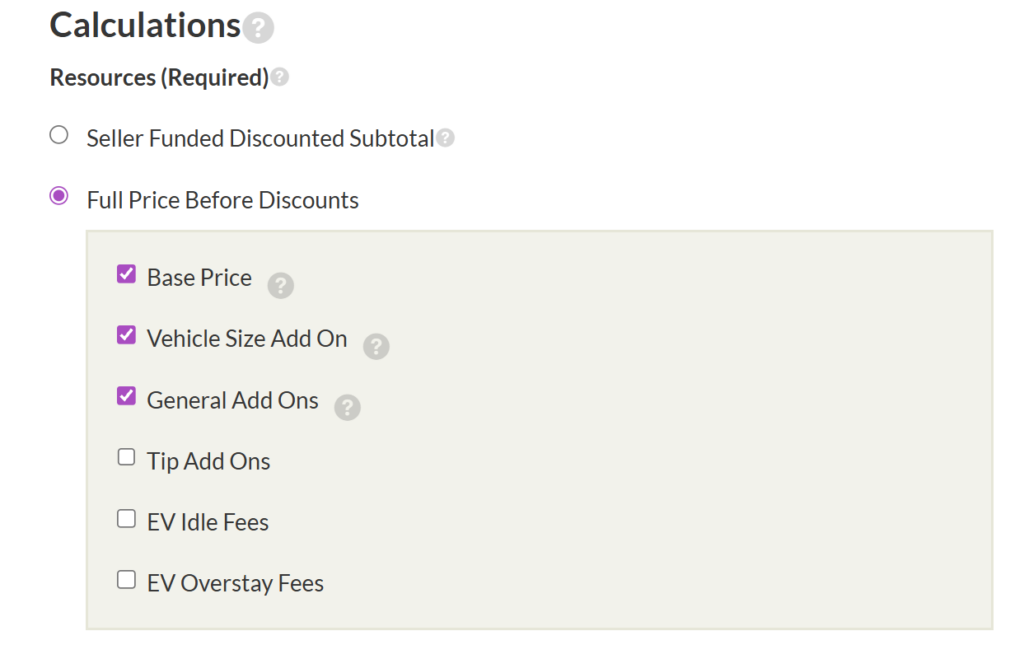Open the help icon beside Calculations heading
The height and width of the screenshot is (645, 1024).
pyautogui.click(x=258, y=28)
